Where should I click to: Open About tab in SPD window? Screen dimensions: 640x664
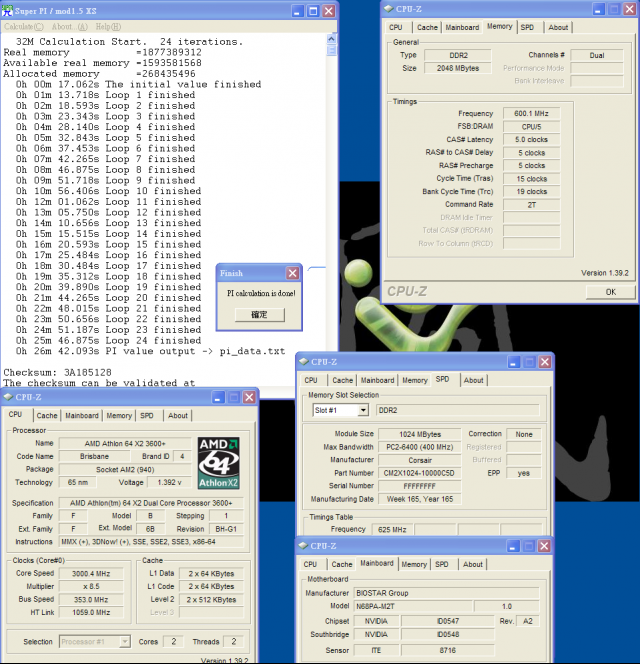tap(473, 380)
